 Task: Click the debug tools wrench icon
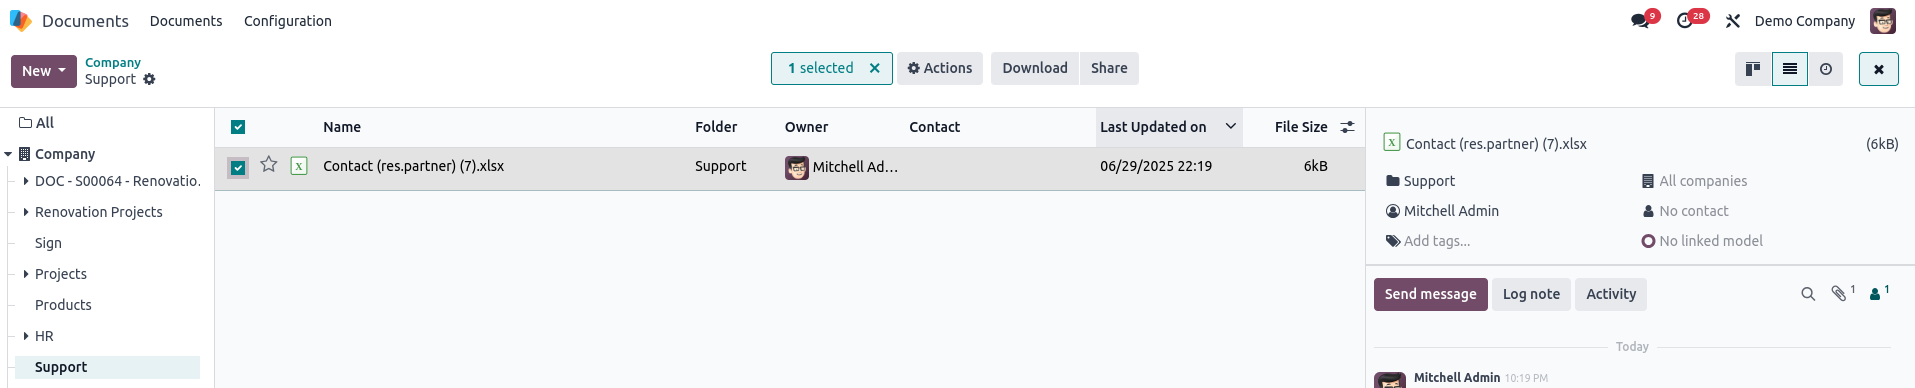(x=1733, y=21)
